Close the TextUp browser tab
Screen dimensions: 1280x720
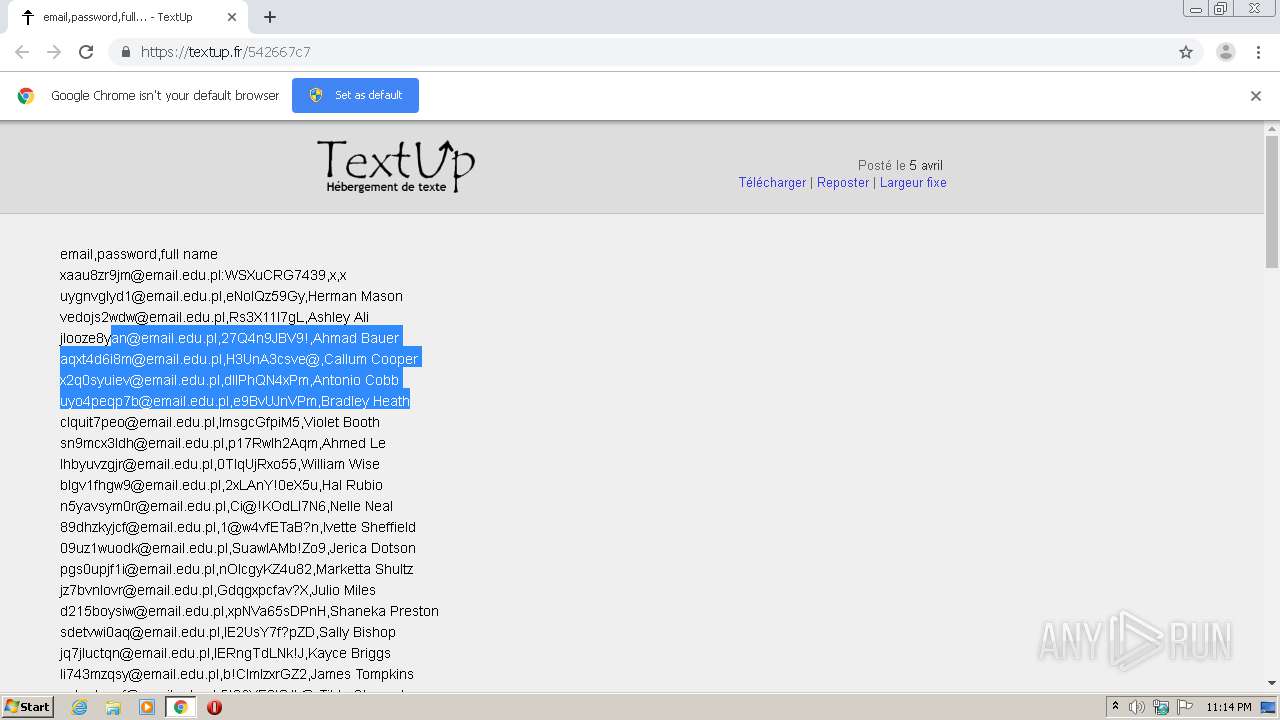point(232,17)
